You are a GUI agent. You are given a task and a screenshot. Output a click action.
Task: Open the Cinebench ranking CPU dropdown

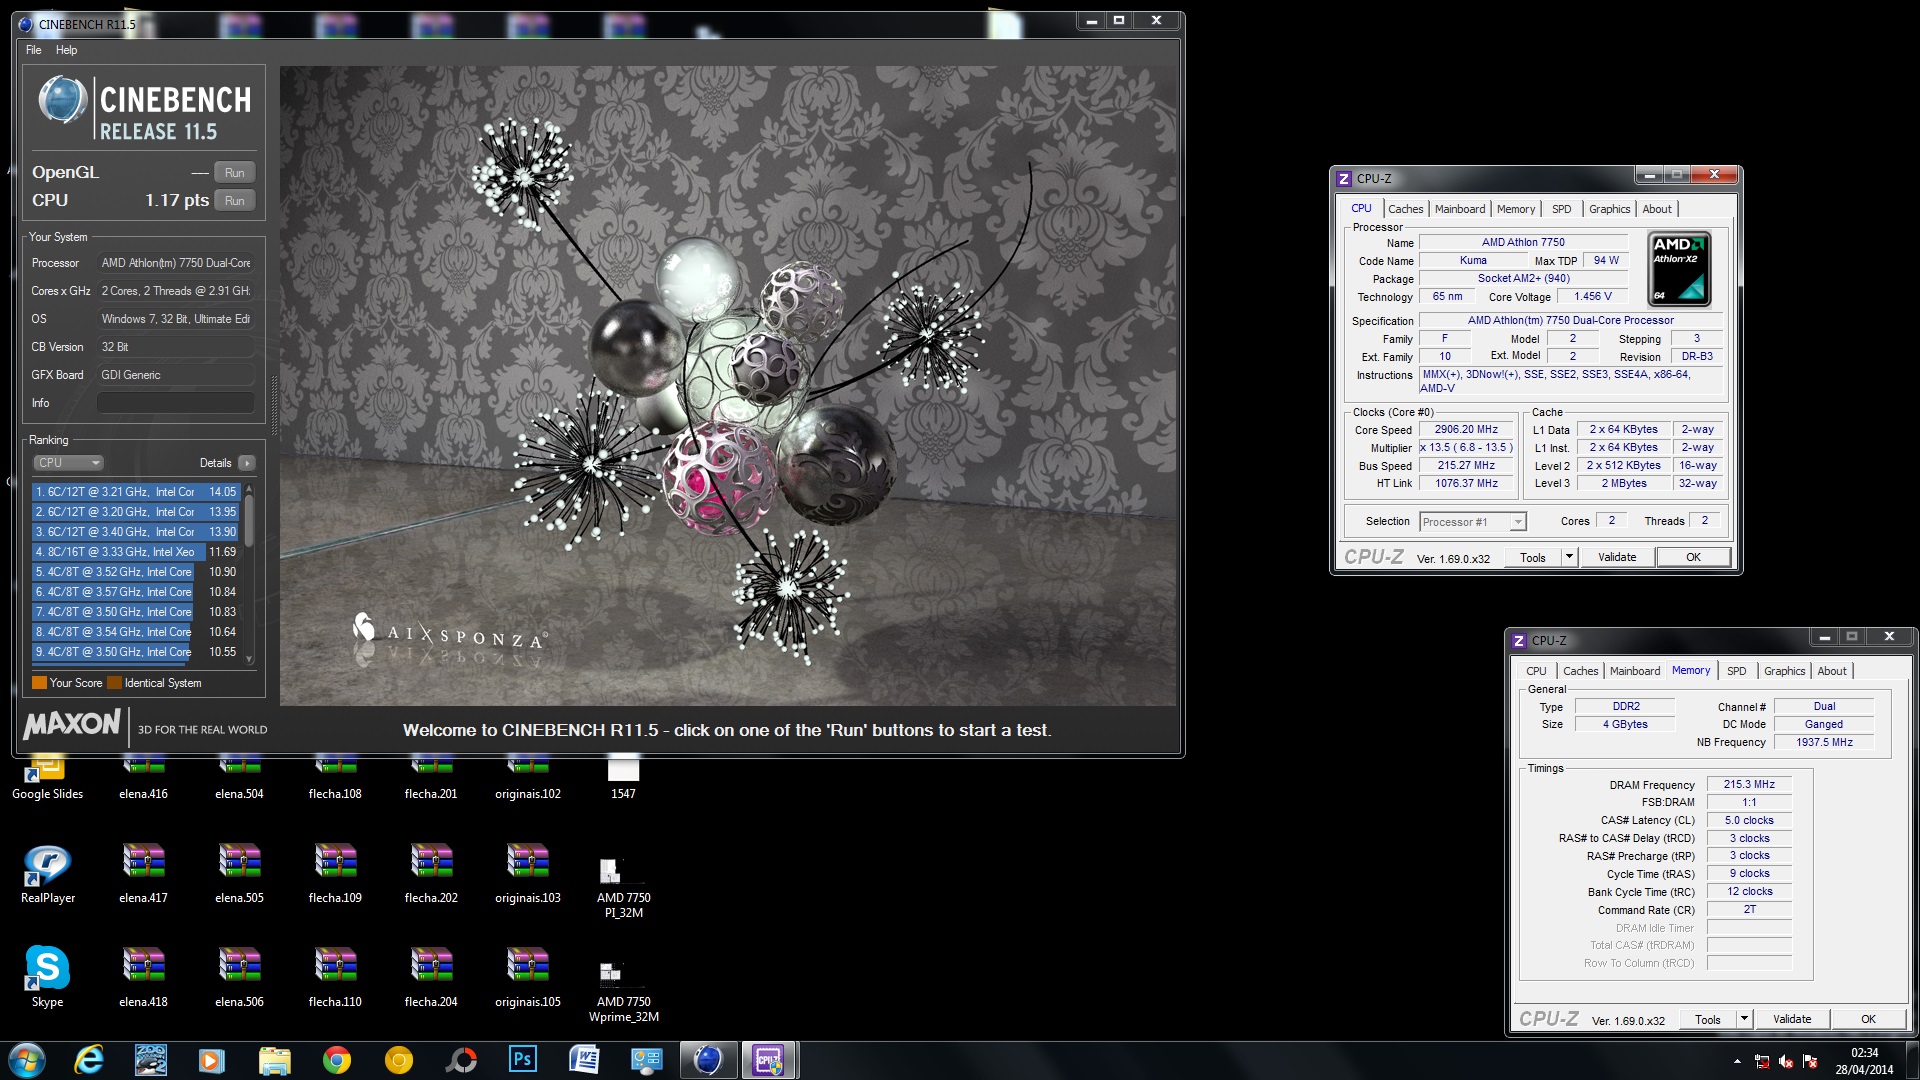click(68, 463)
